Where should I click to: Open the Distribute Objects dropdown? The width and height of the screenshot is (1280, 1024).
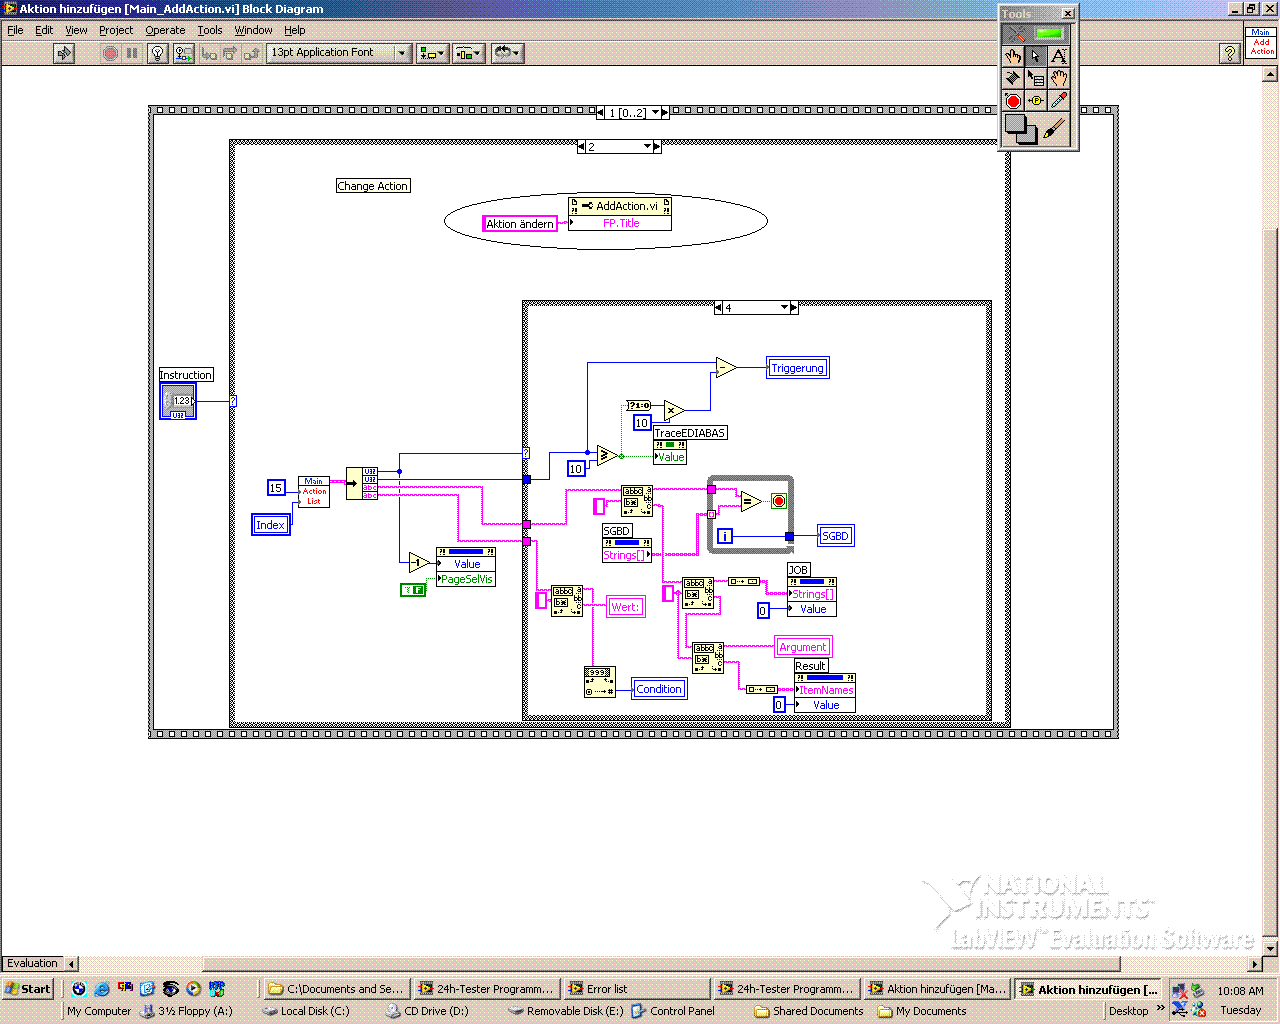469,53
